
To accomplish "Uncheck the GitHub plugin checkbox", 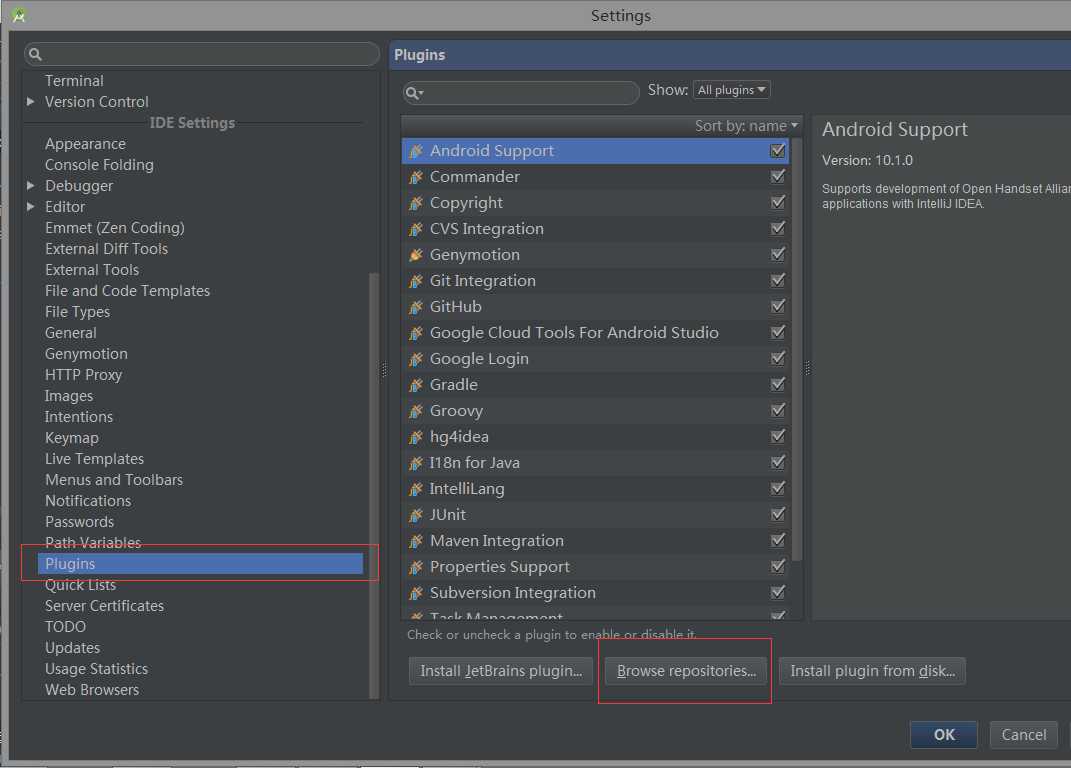I will [x=777, y=306].
